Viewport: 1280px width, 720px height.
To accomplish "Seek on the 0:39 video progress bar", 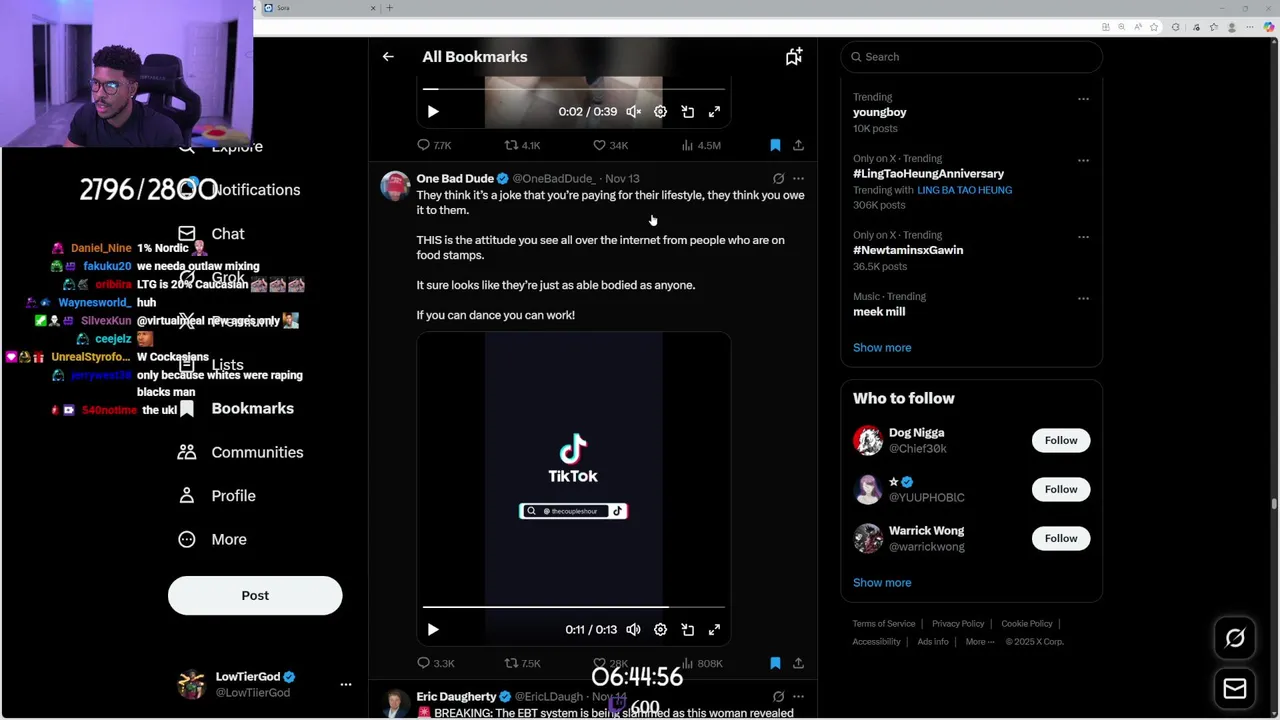I will click(x=573, y=89).
